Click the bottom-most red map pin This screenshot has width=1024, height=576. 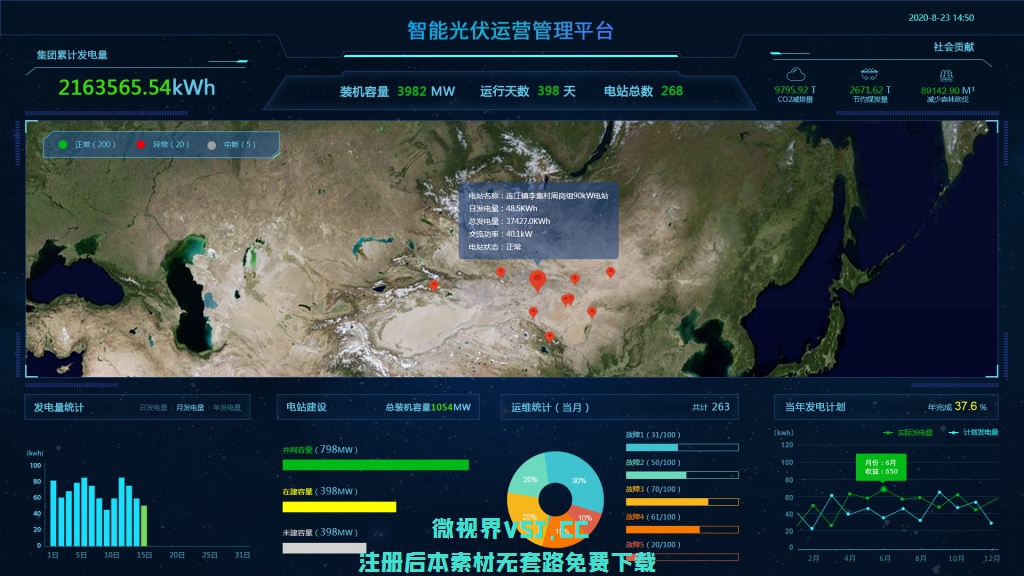pyautogui.click(x=549, y=336)
